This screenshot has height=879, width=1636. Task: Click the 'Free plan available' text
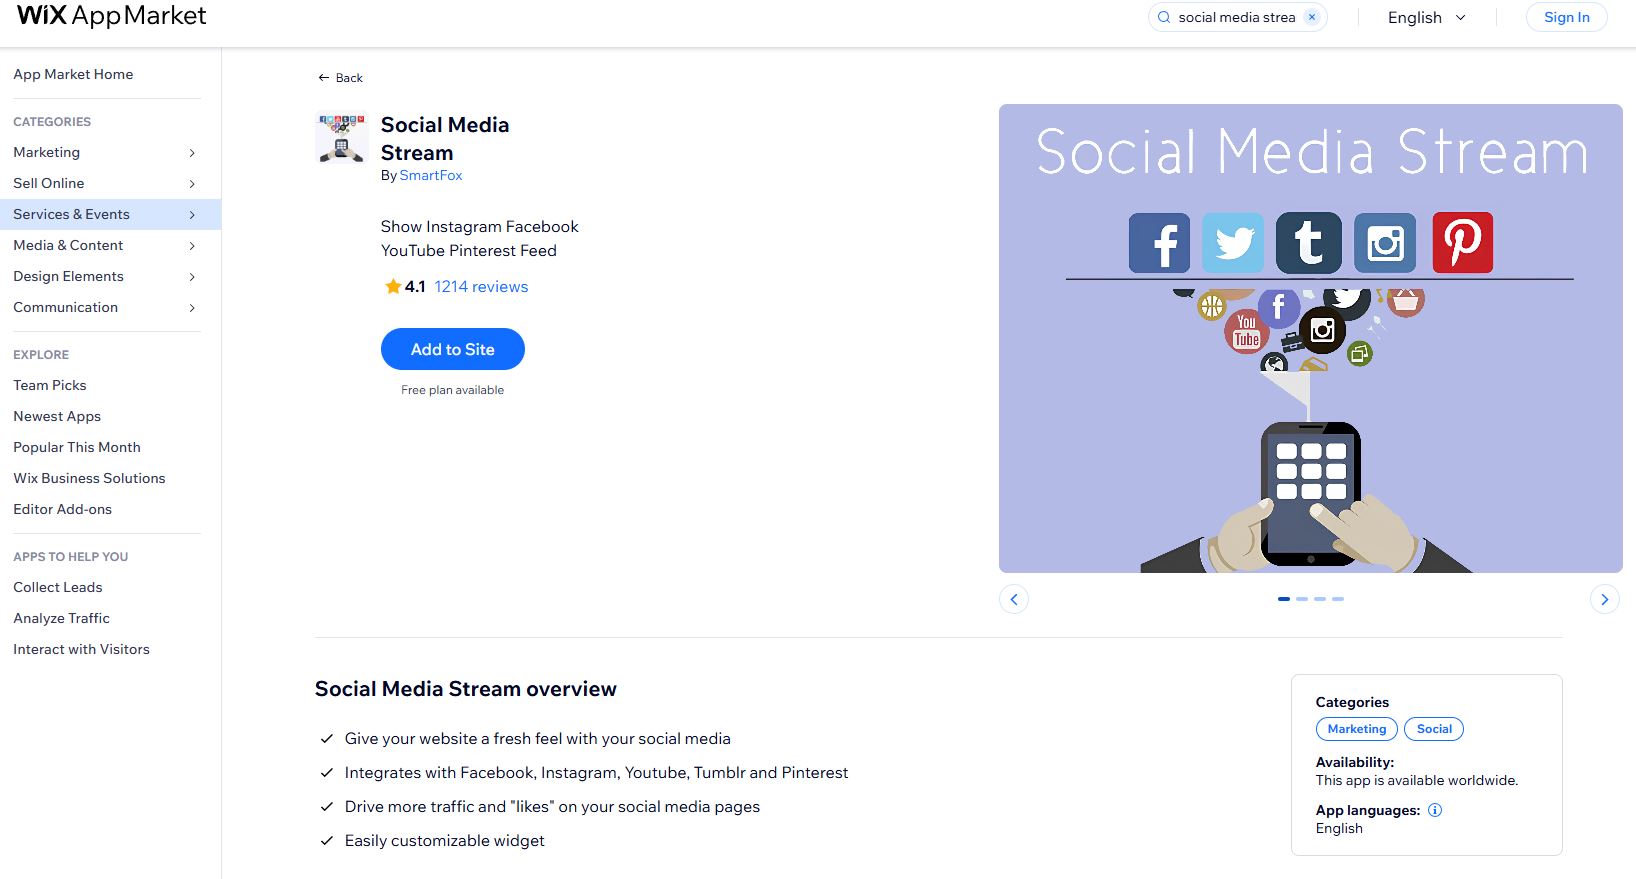click(x=453, y=390)
